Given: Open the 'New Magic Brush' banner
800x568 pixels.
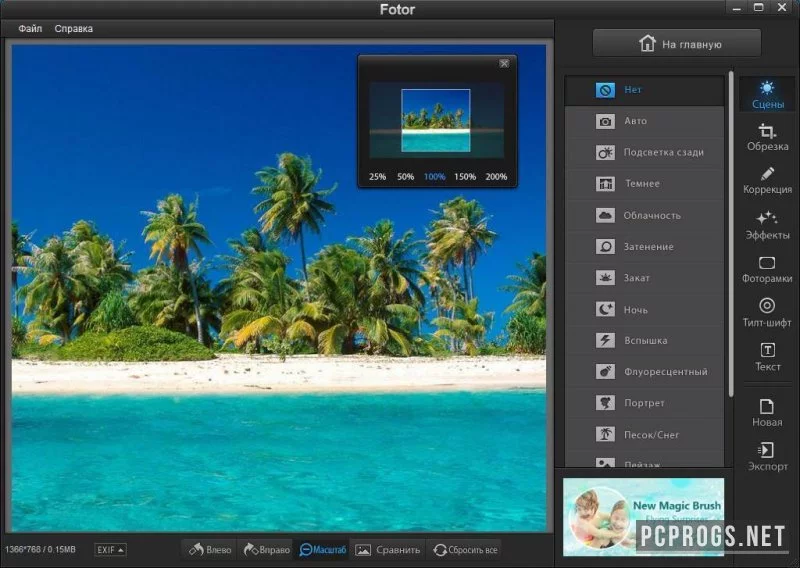Looking at the screenshot, I should tap(643, 516).
